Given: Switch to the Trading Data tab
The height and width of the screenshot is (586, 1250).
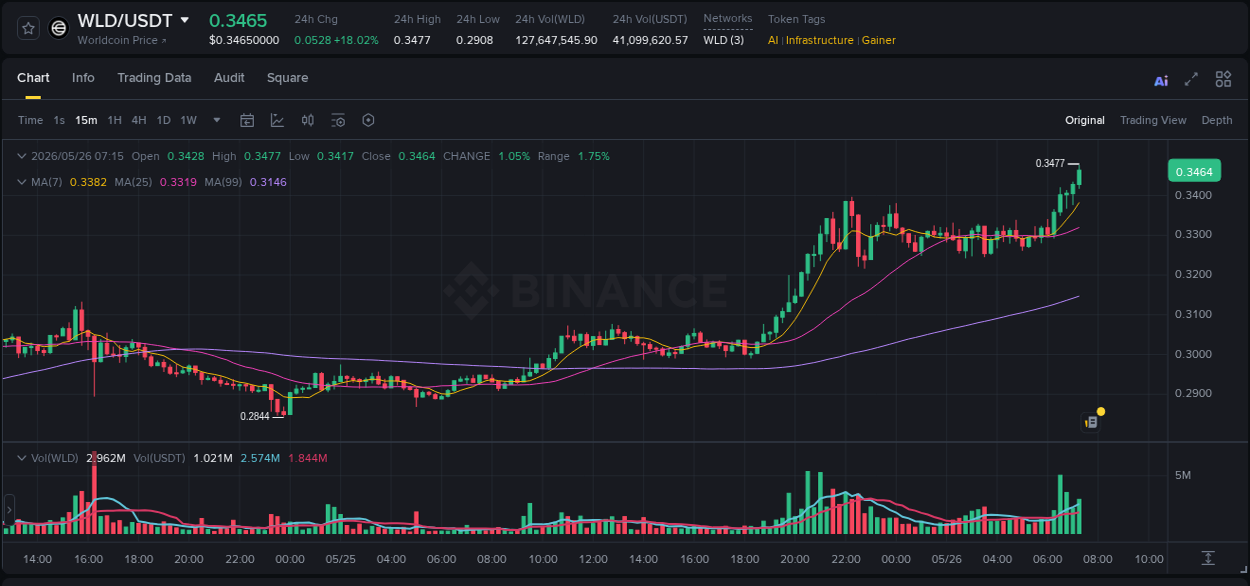Looking at the screenshot, I should point(154,78).
